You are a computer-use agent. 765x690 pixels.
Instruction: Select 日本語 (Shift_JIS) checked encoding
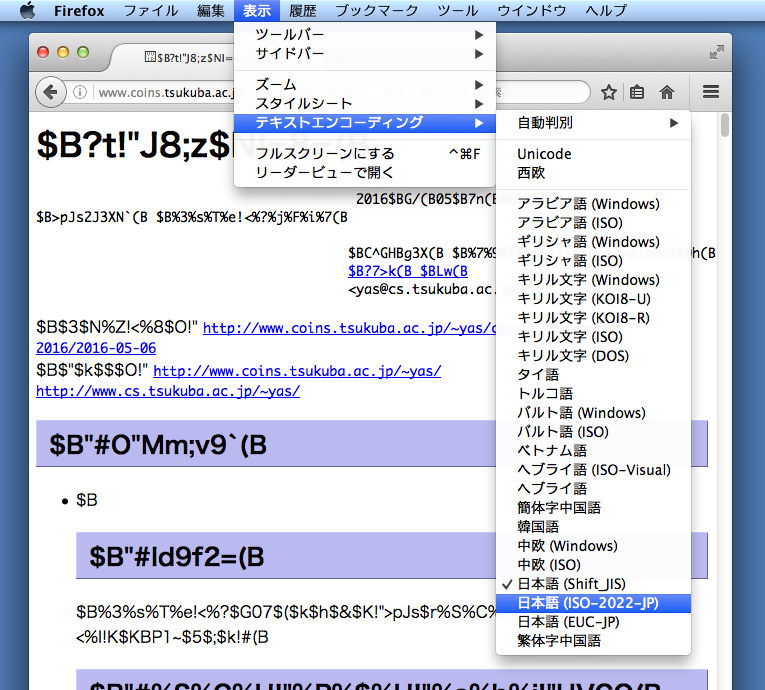pyautogui.click(x=572, y=584)
